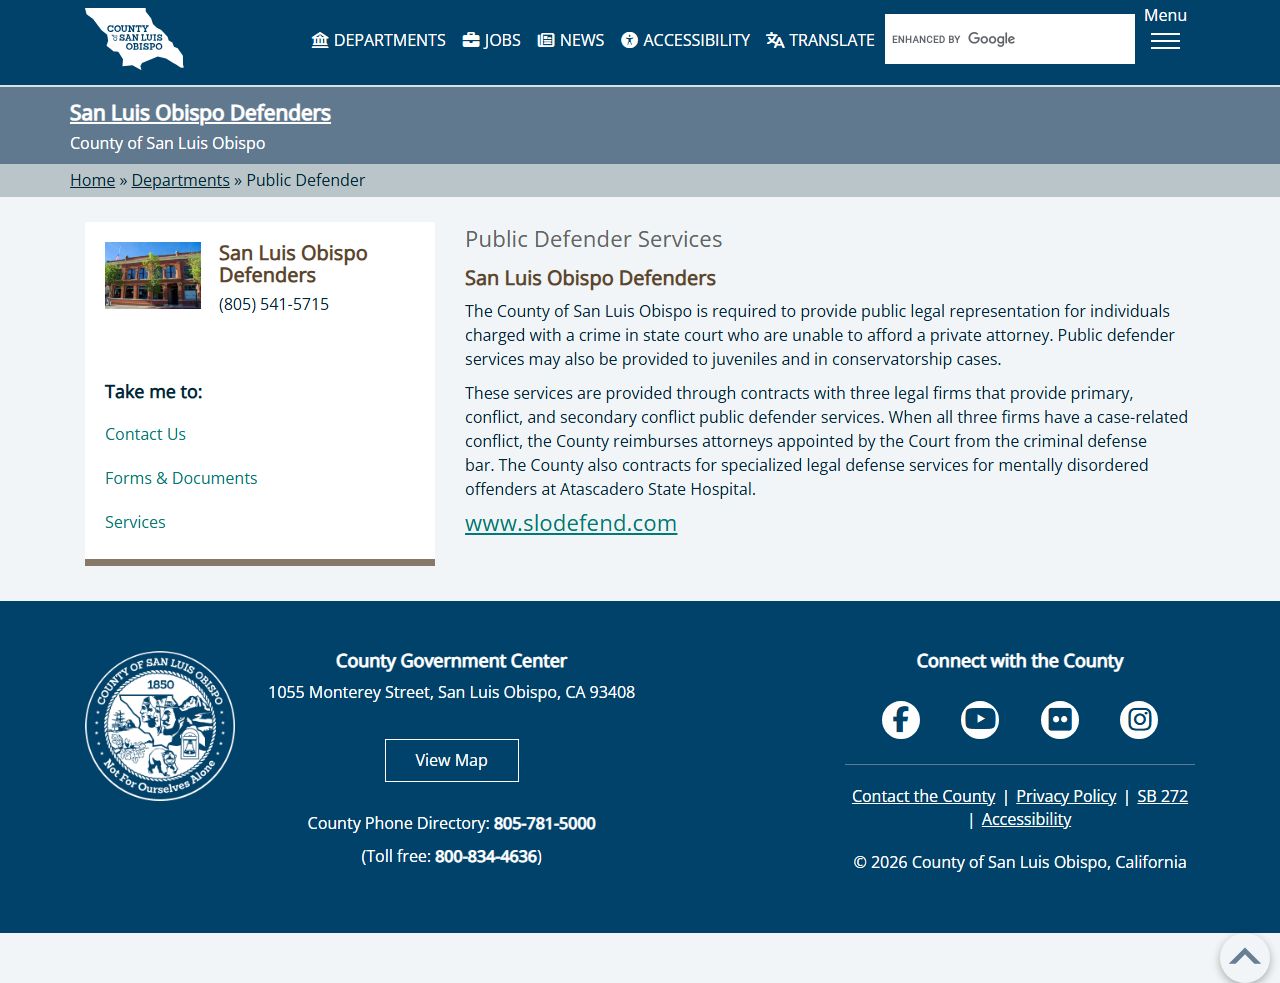Click the toll free 800-834-4636 number
1280x983 pixels.
[486, 856]
